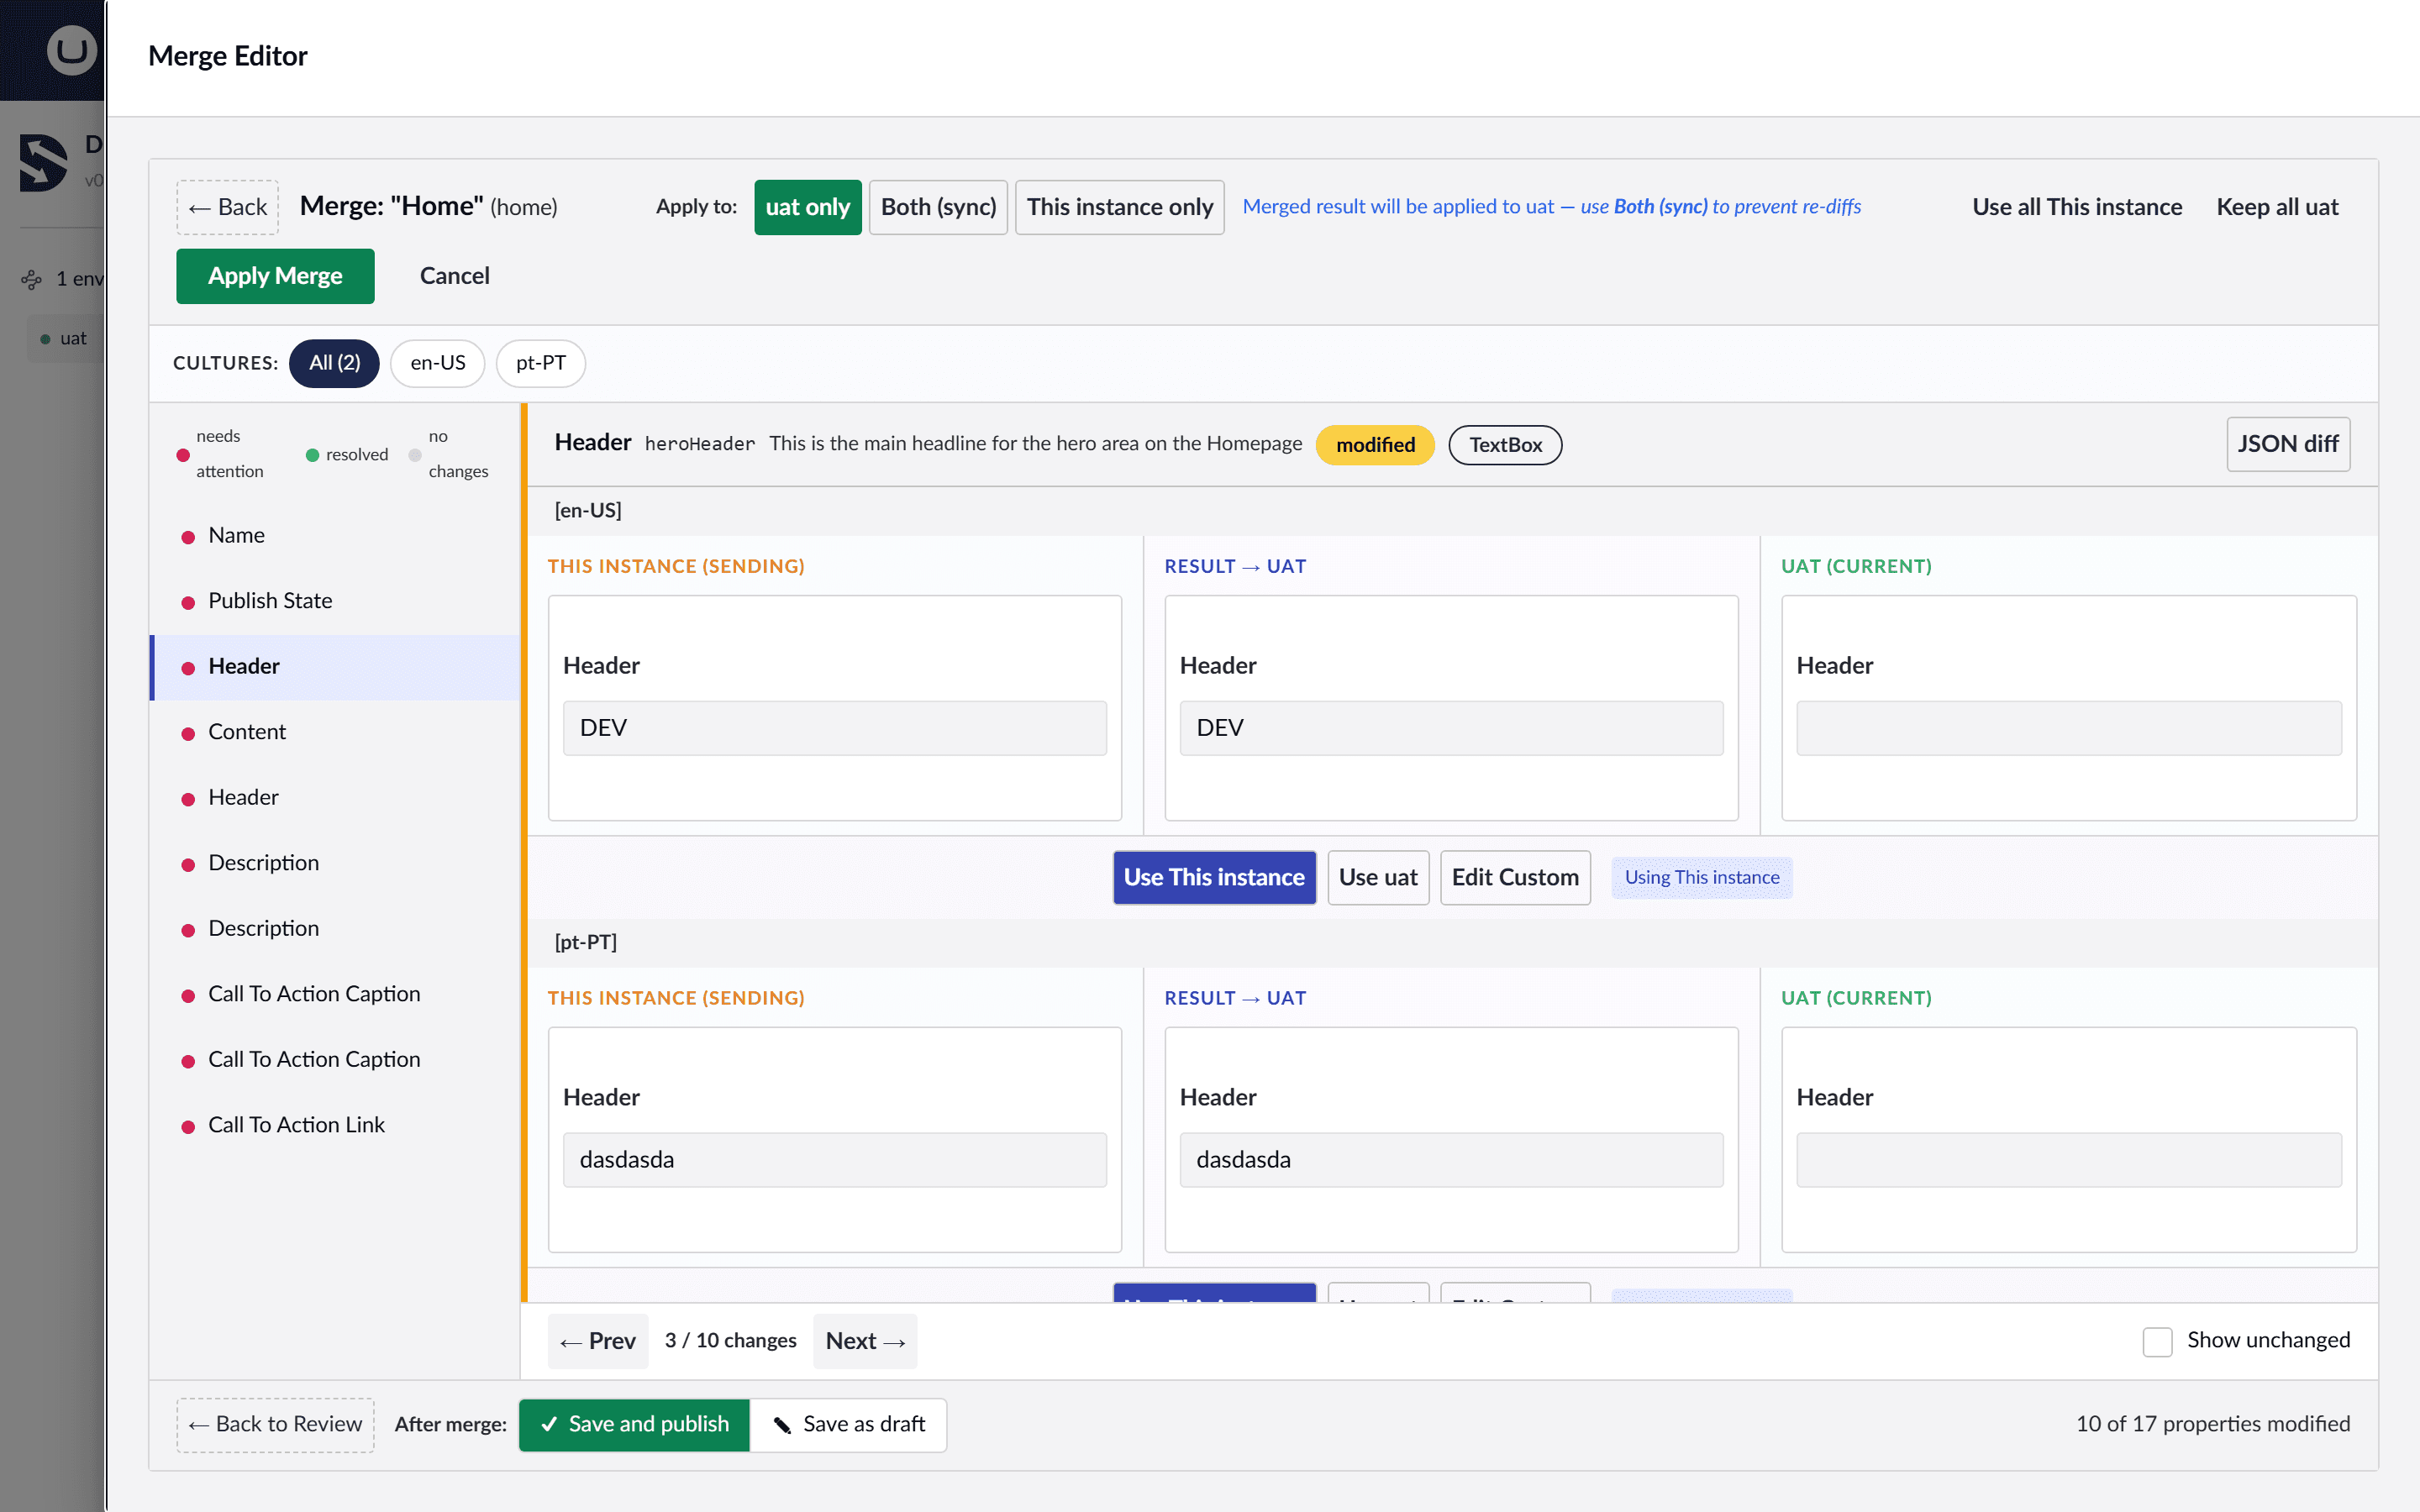Click the pencil icon on Save as draft
The width and height of the screenshot is (2420, 1512).
782,1424
